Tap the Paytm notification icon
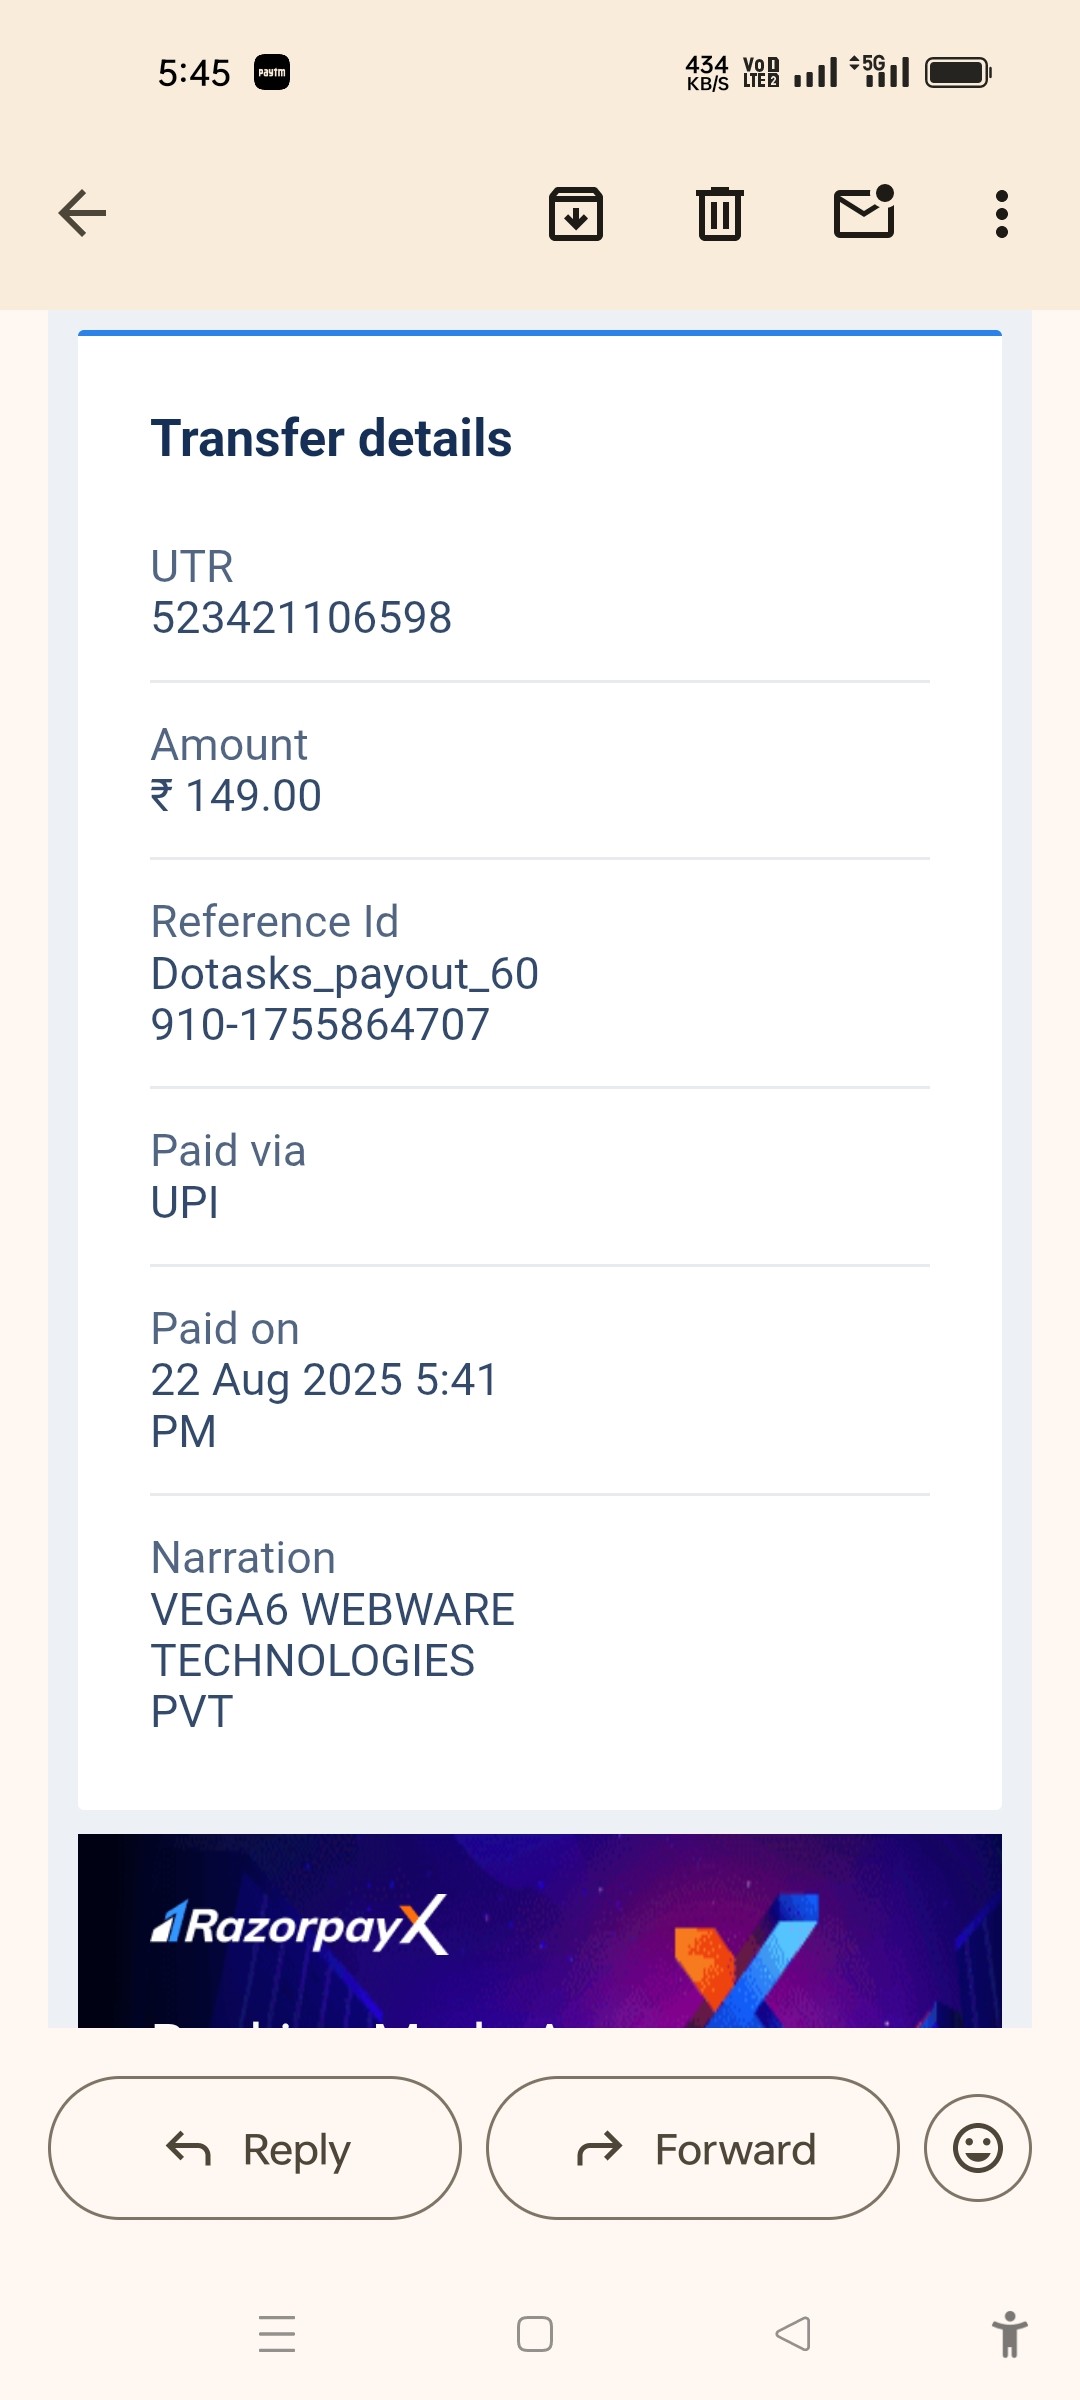 point(272,73)
